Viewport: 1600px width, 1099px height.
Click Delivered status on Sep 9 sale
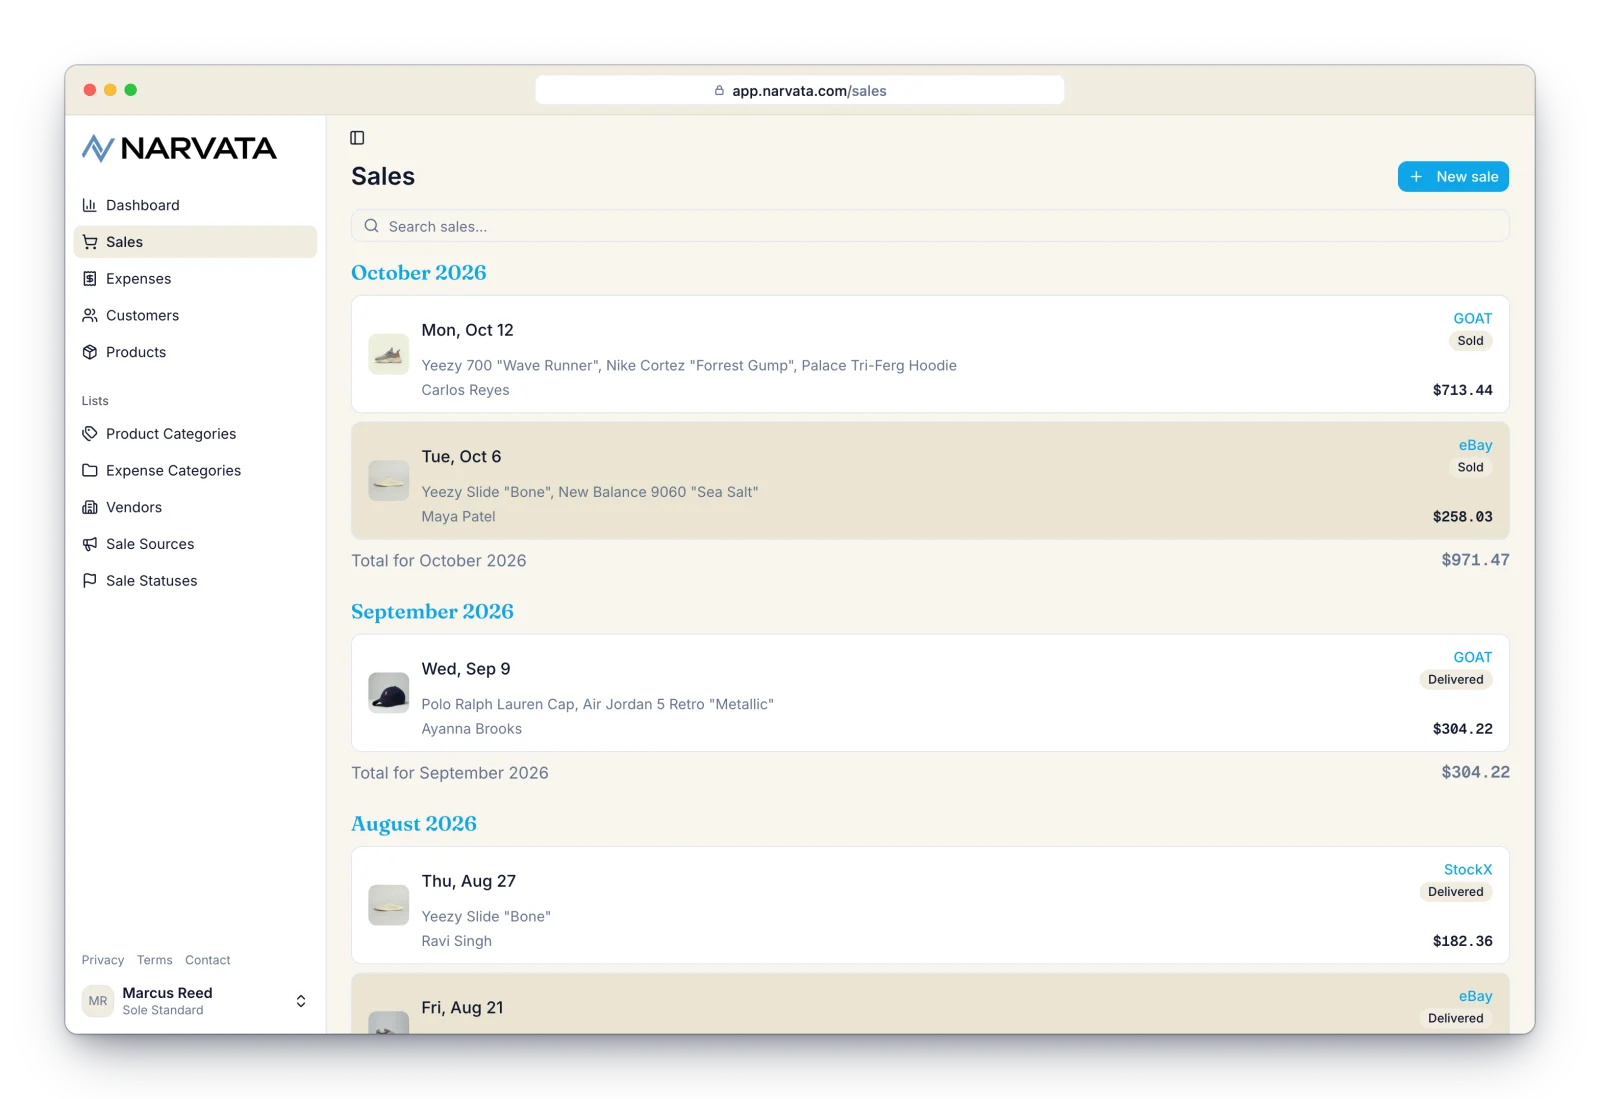point(1456,680)
